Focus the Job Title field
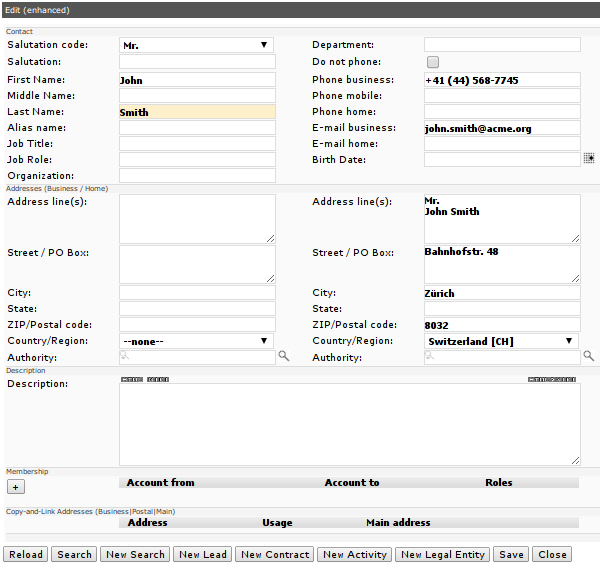Viewport: 600px width, 564px height. coord(197,144)
